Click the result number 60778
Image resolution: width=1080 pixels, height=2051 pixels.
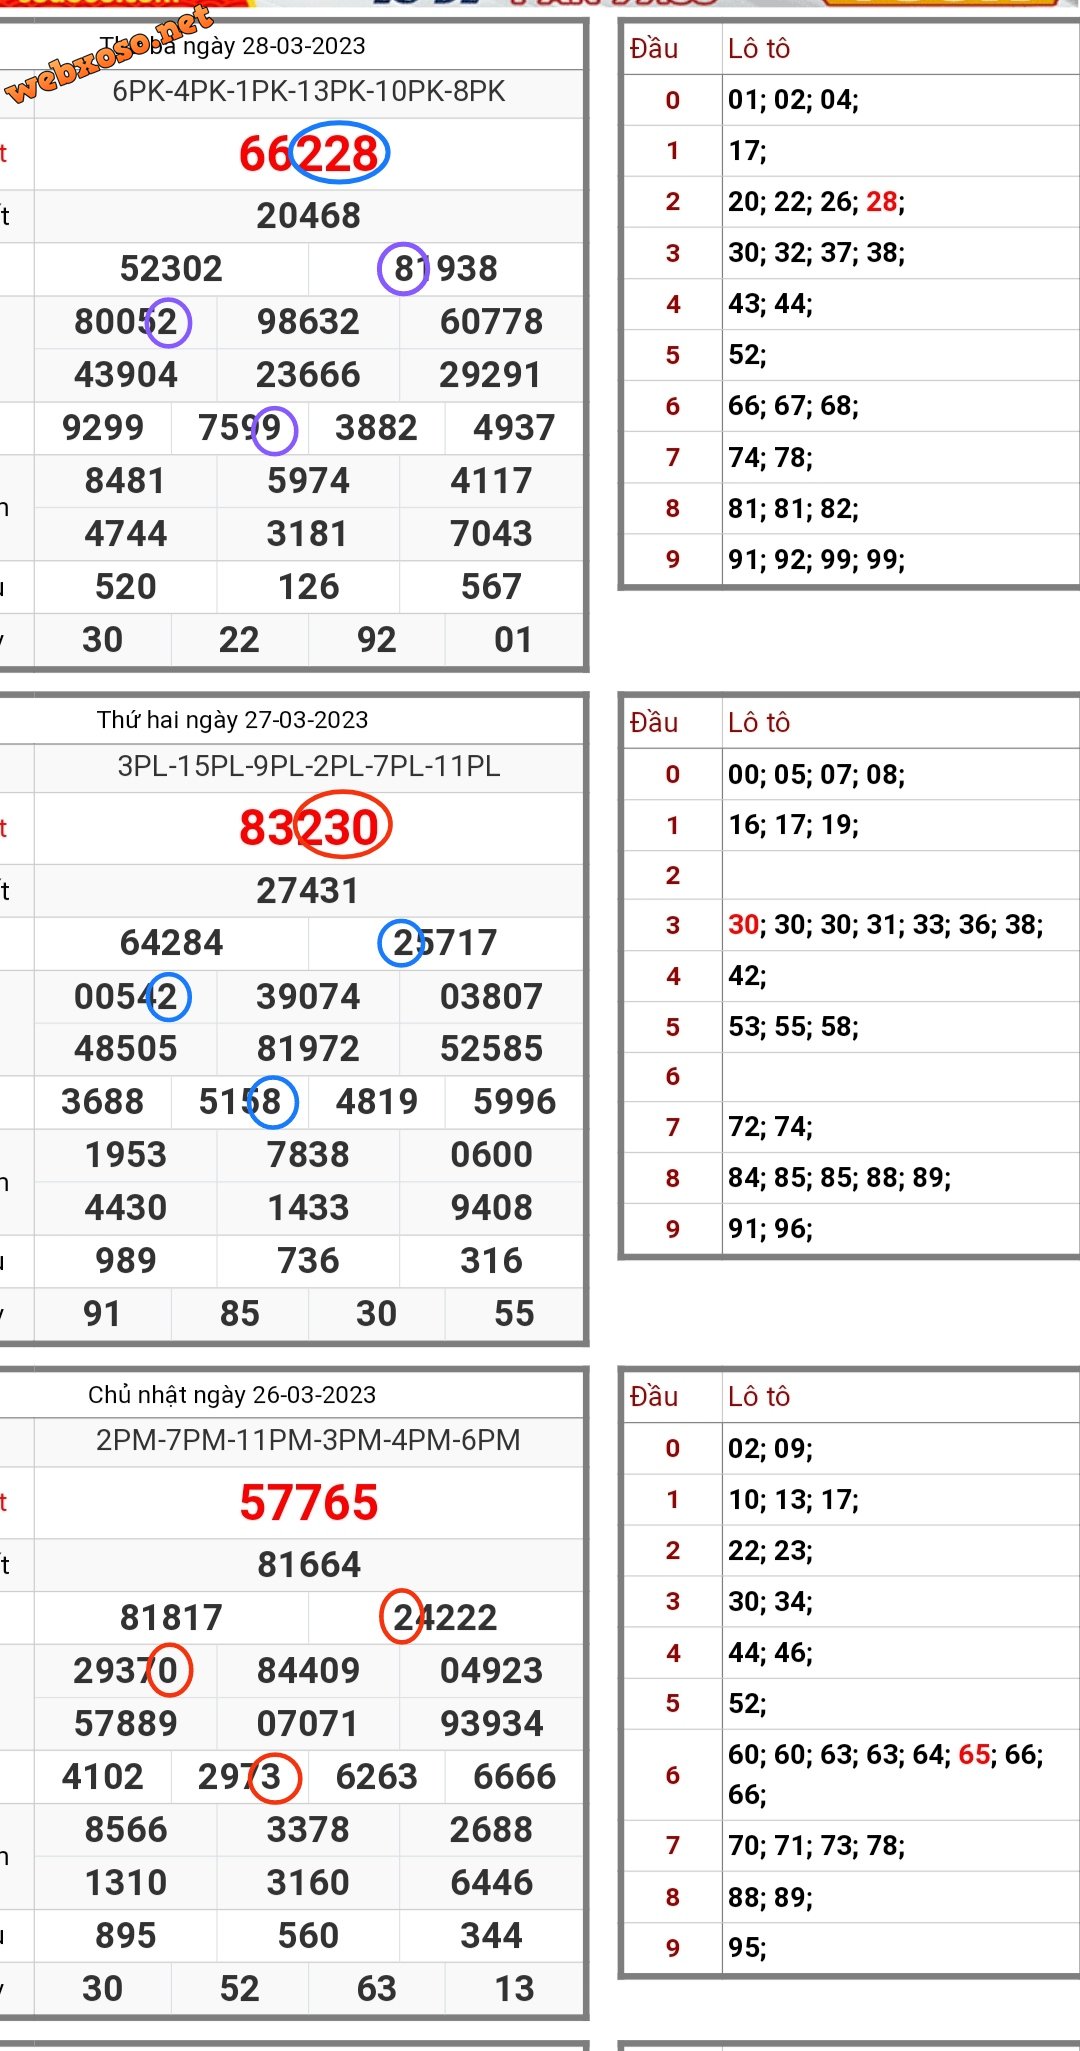[491, 322]
